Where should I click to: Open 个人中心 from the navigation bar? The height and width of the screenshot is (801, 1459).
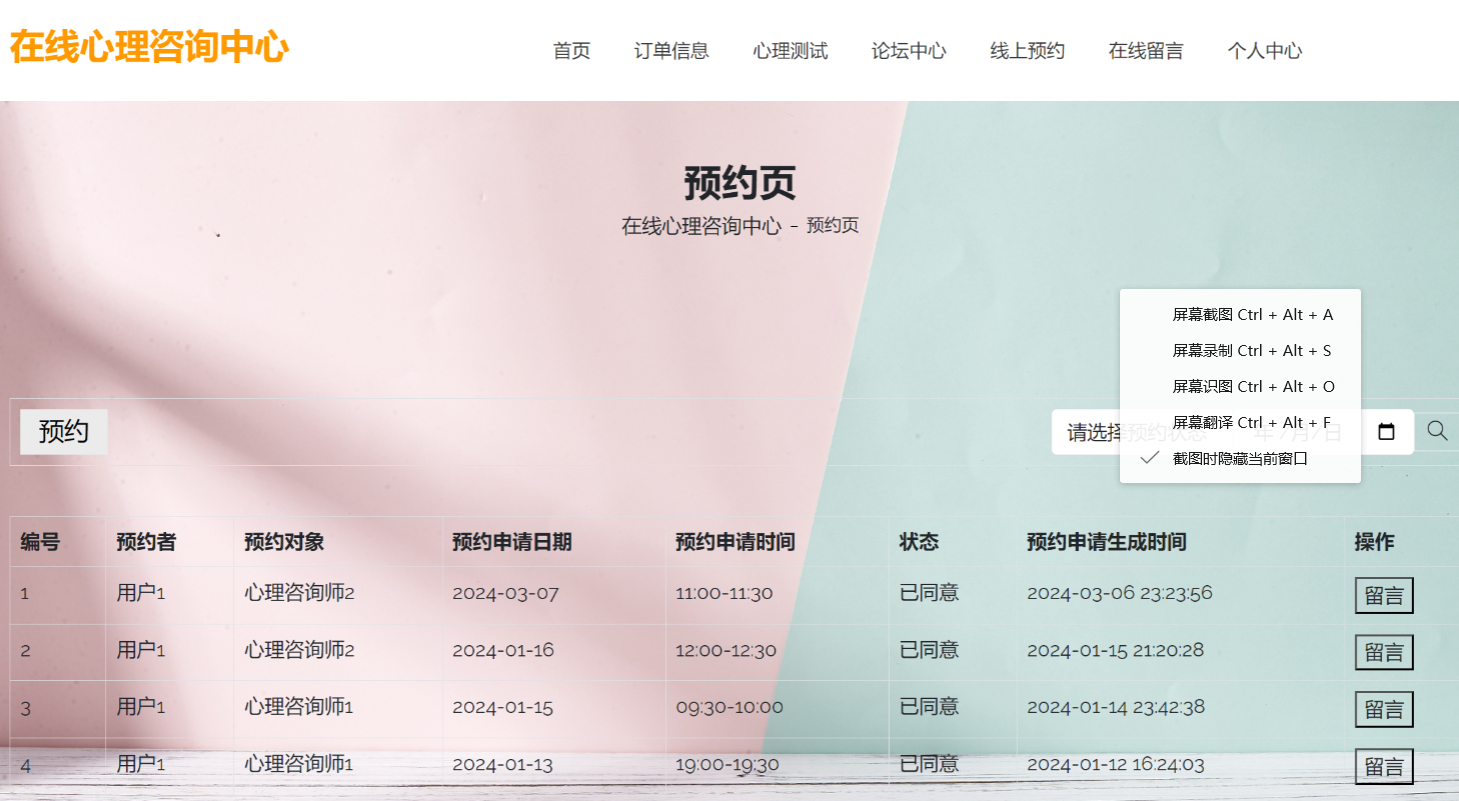(x=1264, y=51)
